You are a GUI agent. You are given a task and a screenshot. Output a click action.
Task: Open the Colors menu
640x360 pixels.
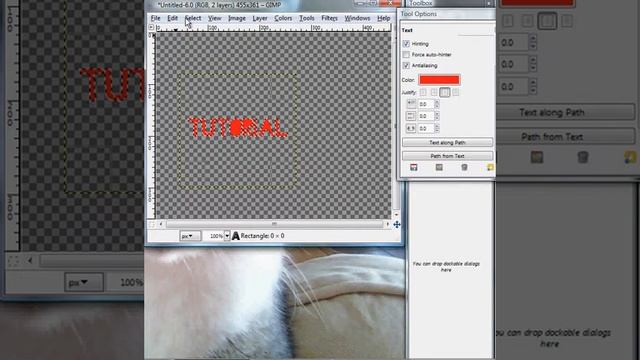(x=283, y=18)
